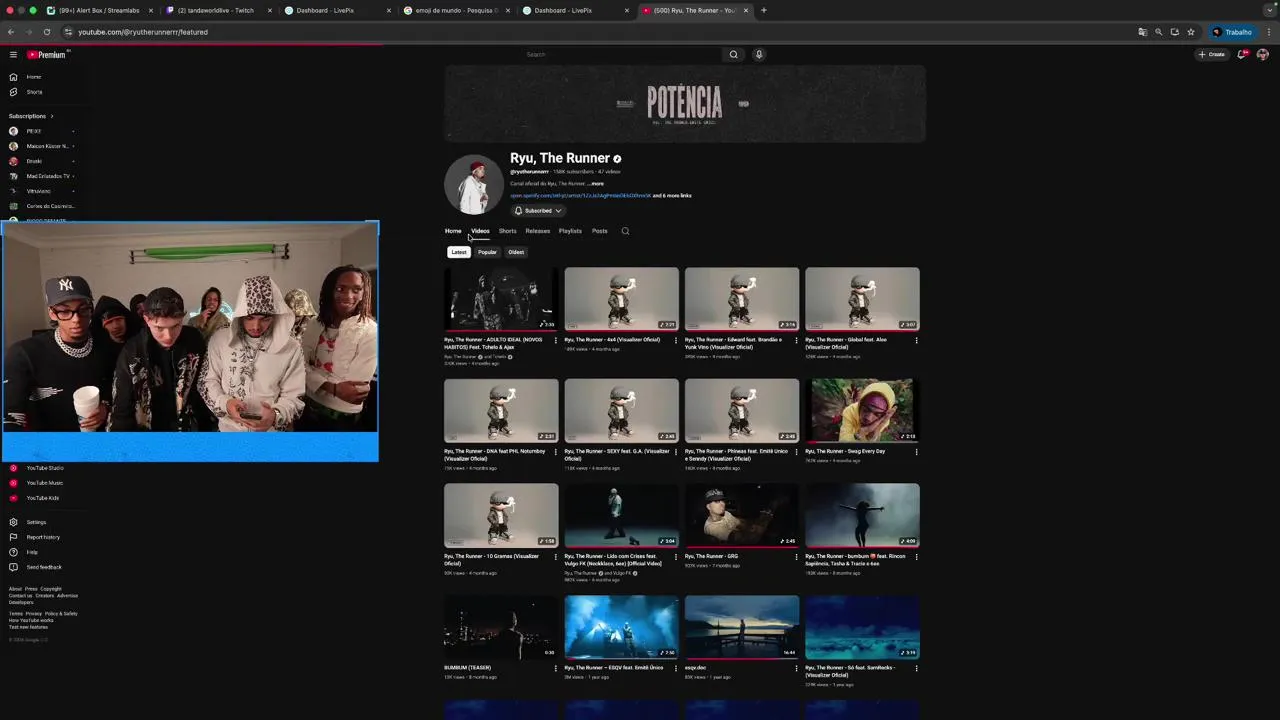Click the YouTube Premium logo

47,55
